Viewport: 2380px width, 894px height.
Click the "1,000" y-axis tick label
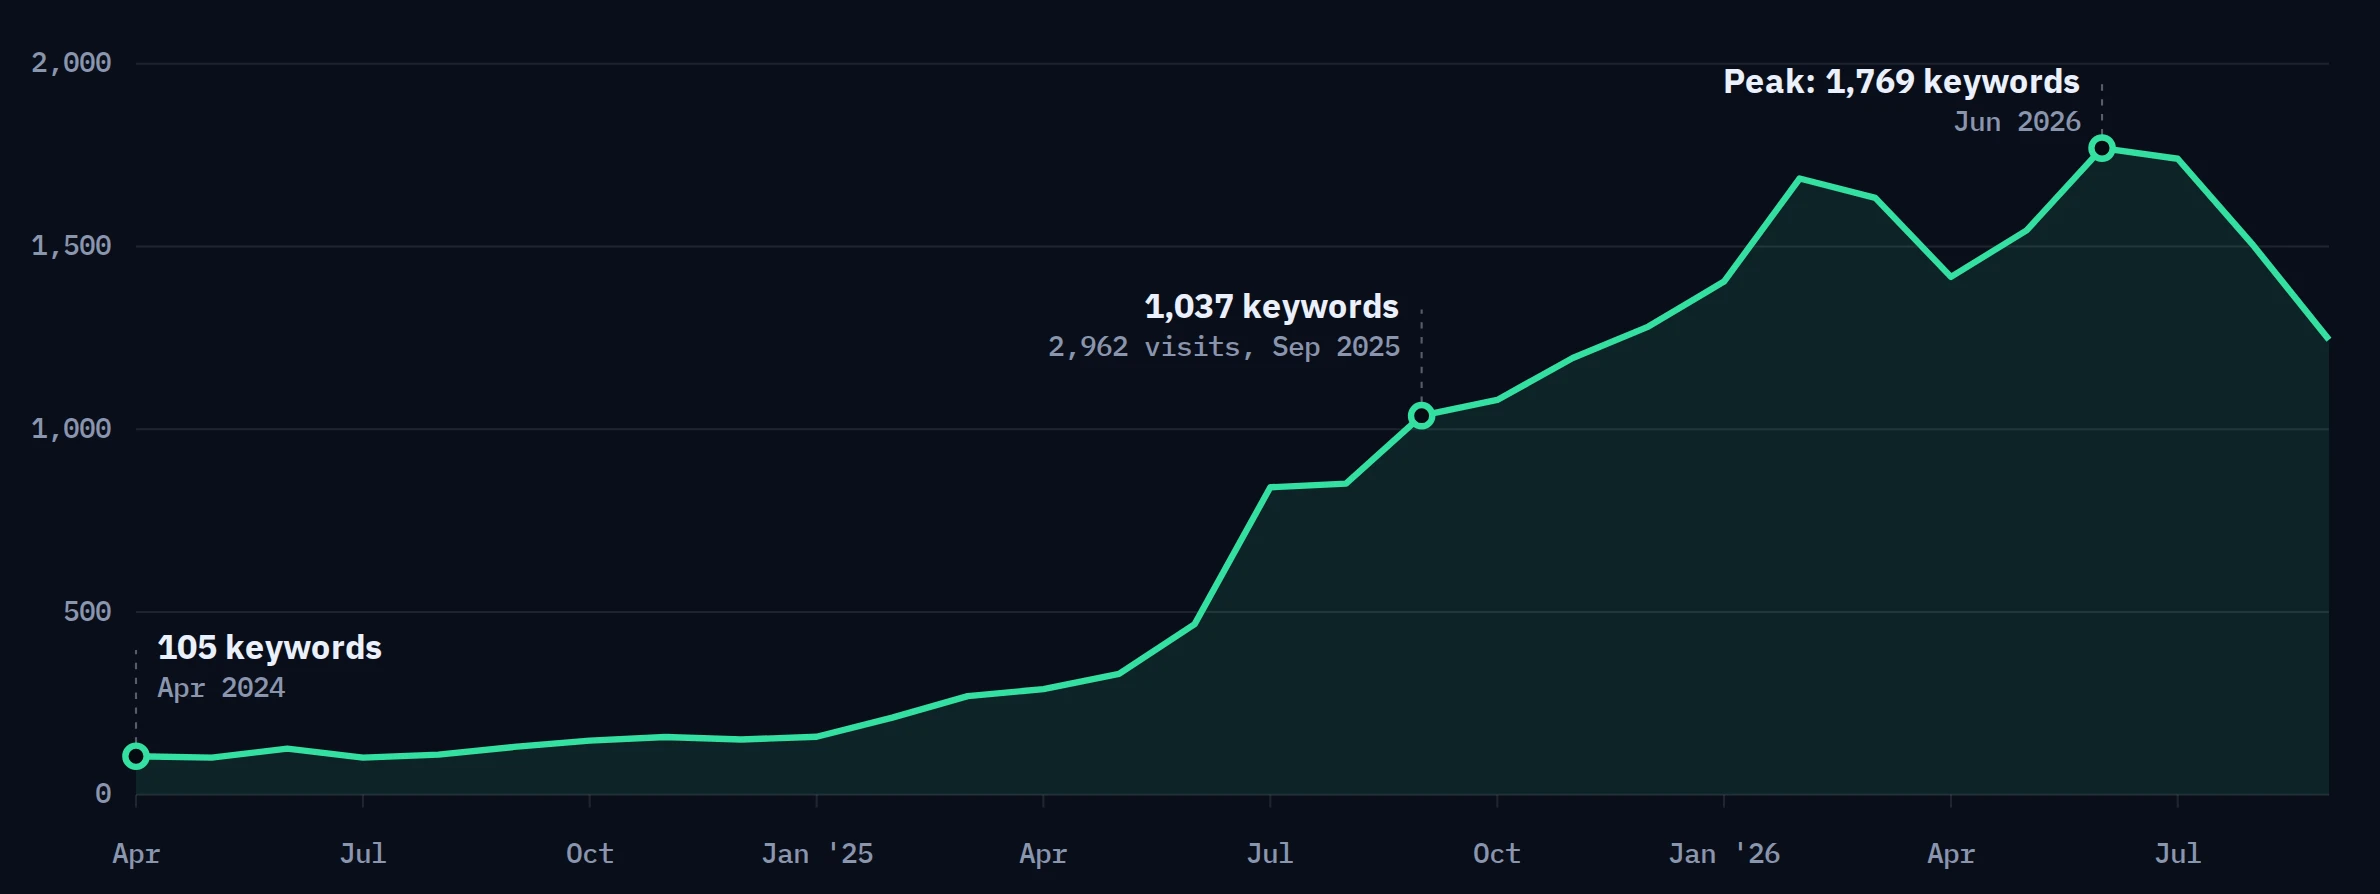71,429
